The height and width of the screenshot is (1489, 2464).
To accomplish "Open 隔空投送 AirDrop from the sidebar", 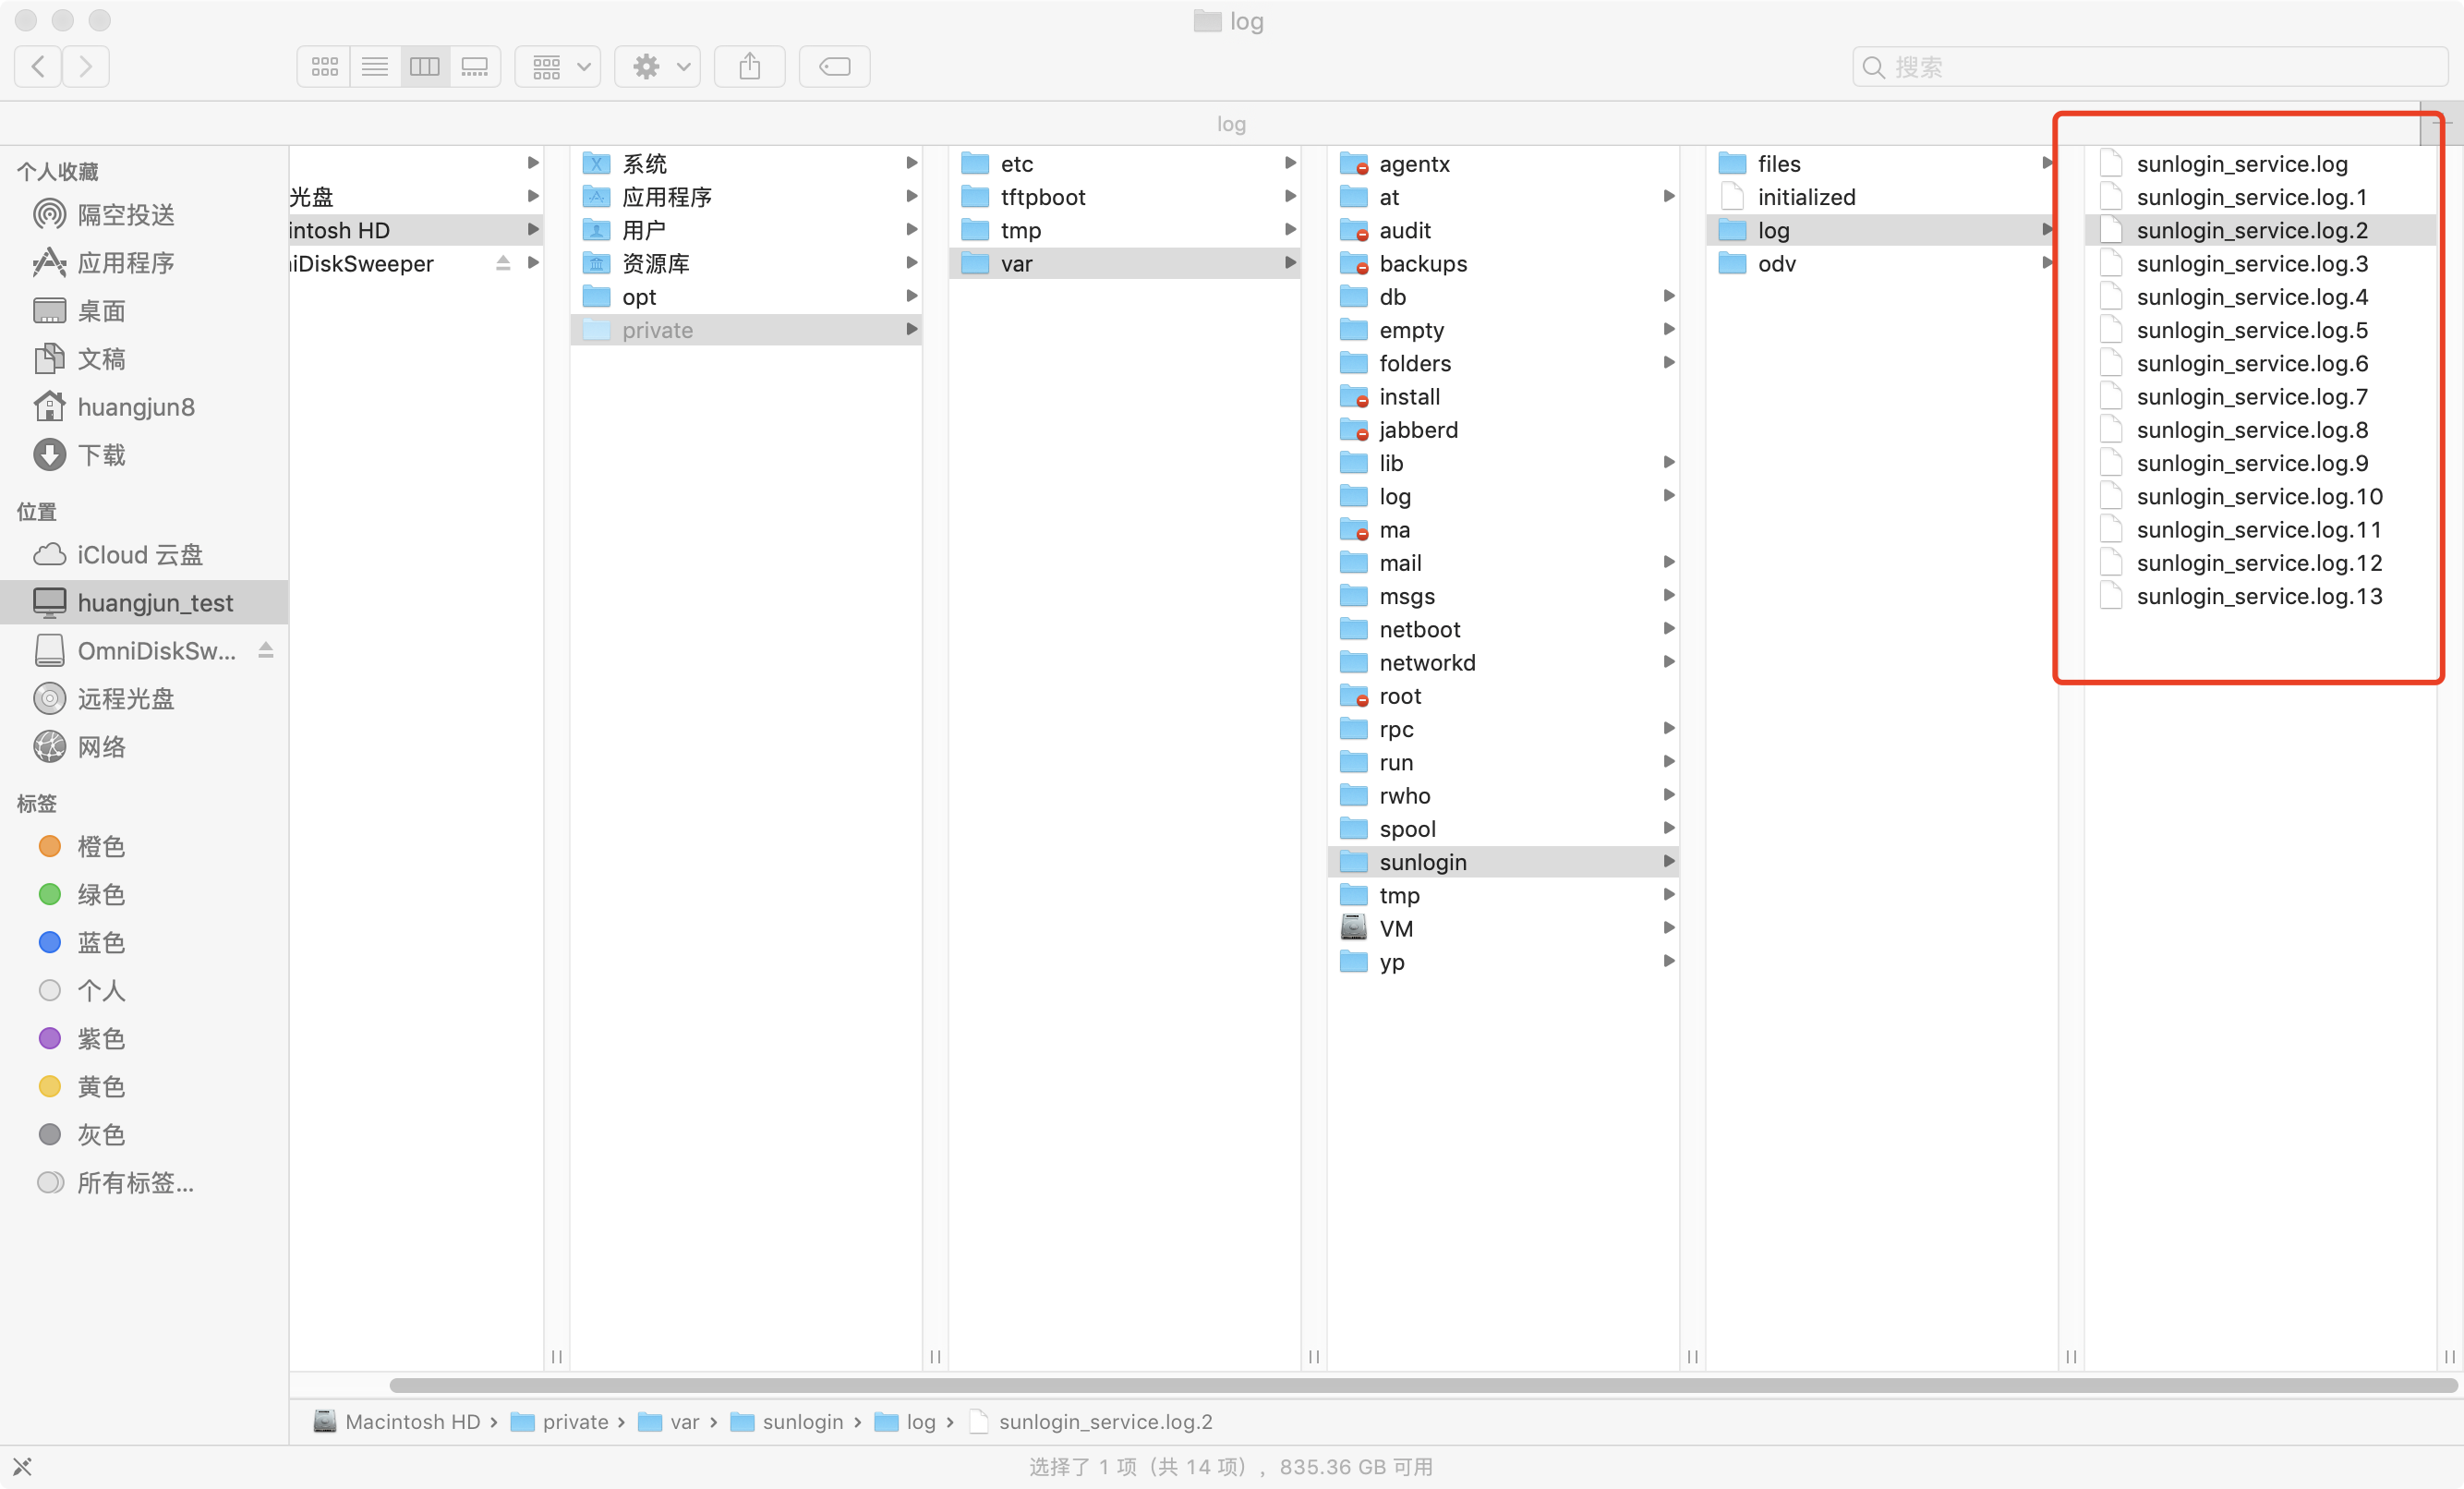I will (x=126, y=214).
